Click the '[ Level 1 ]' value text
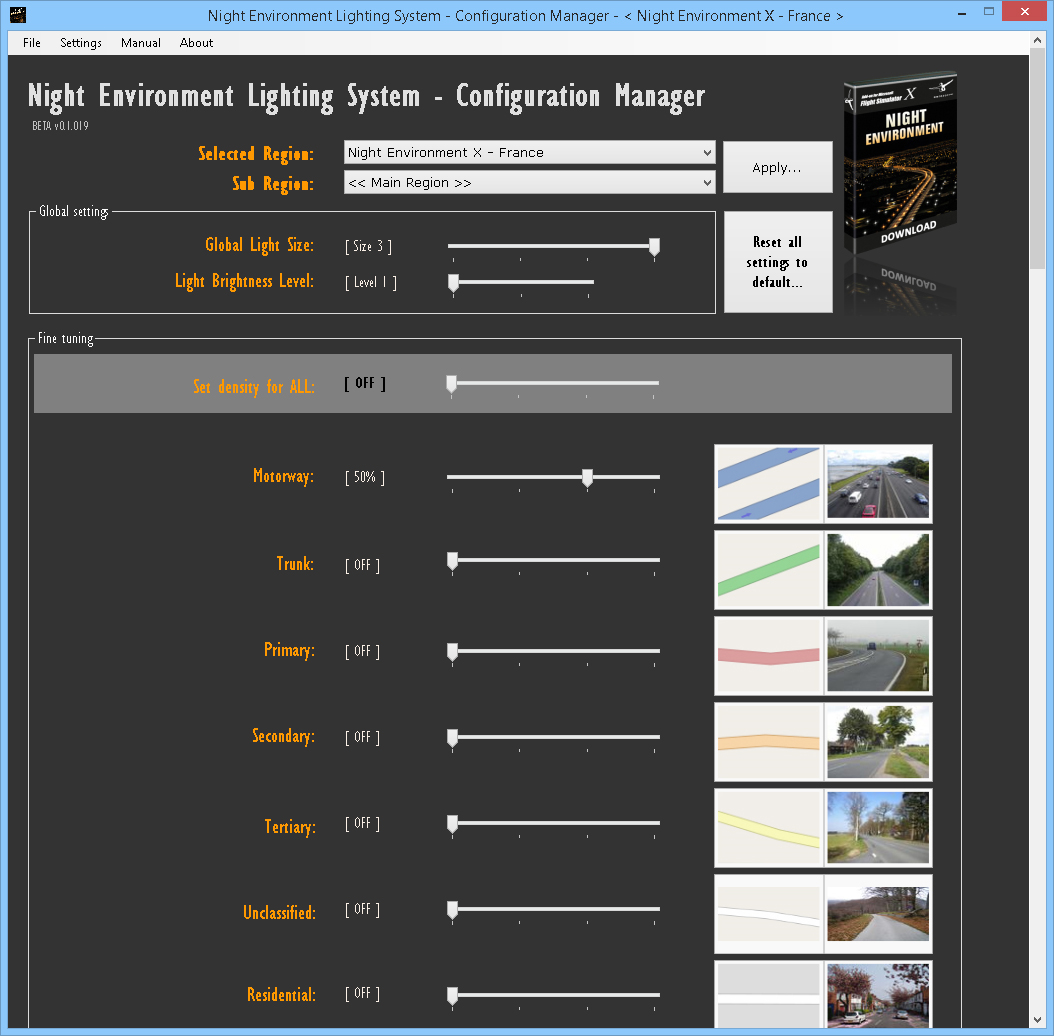 [x=371, y=282]
